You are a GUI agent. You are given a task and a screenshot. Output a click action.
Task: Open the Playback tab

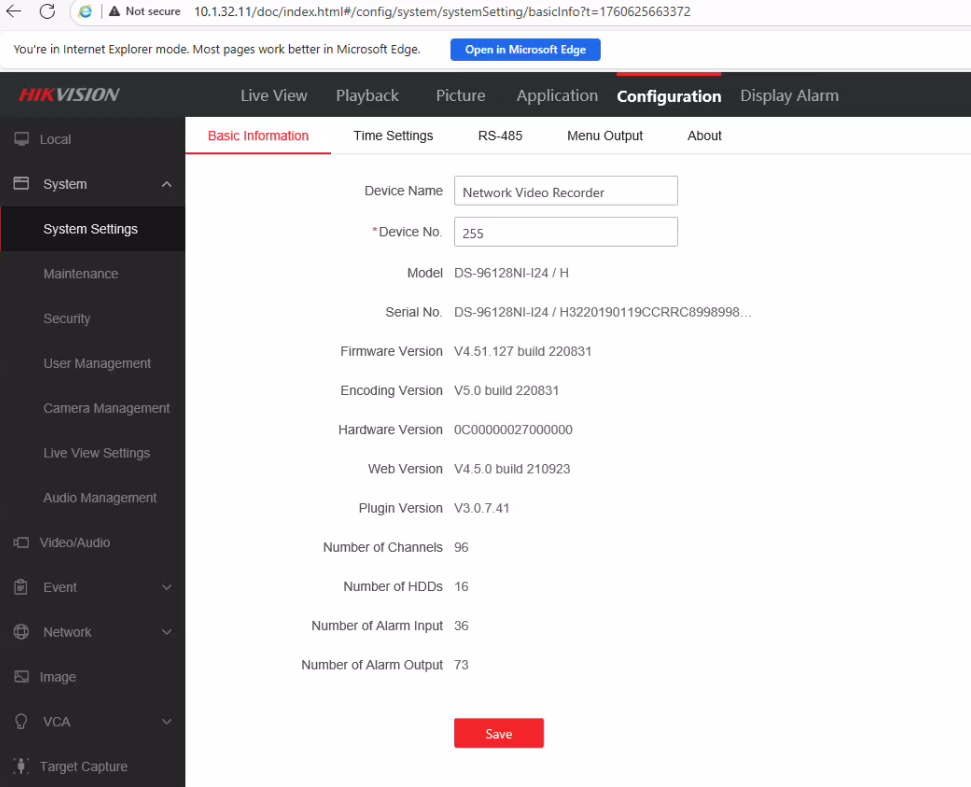367,95
